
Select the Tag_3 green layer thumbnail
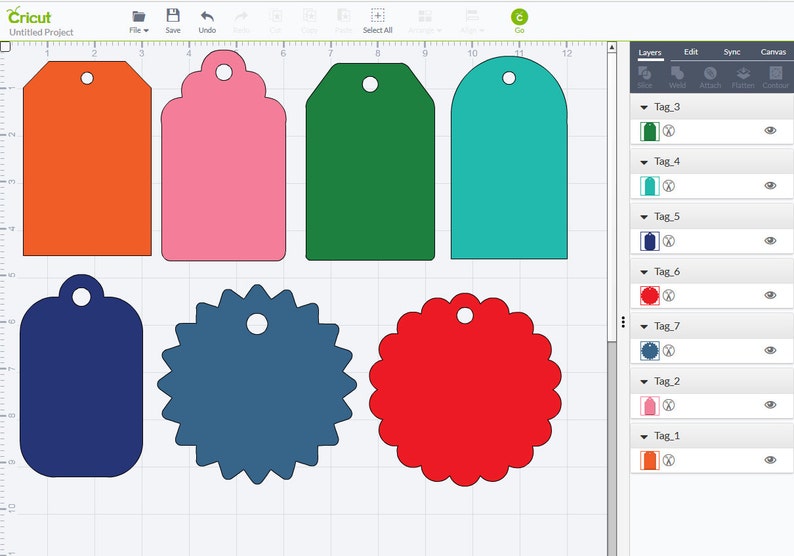(650, 131)
